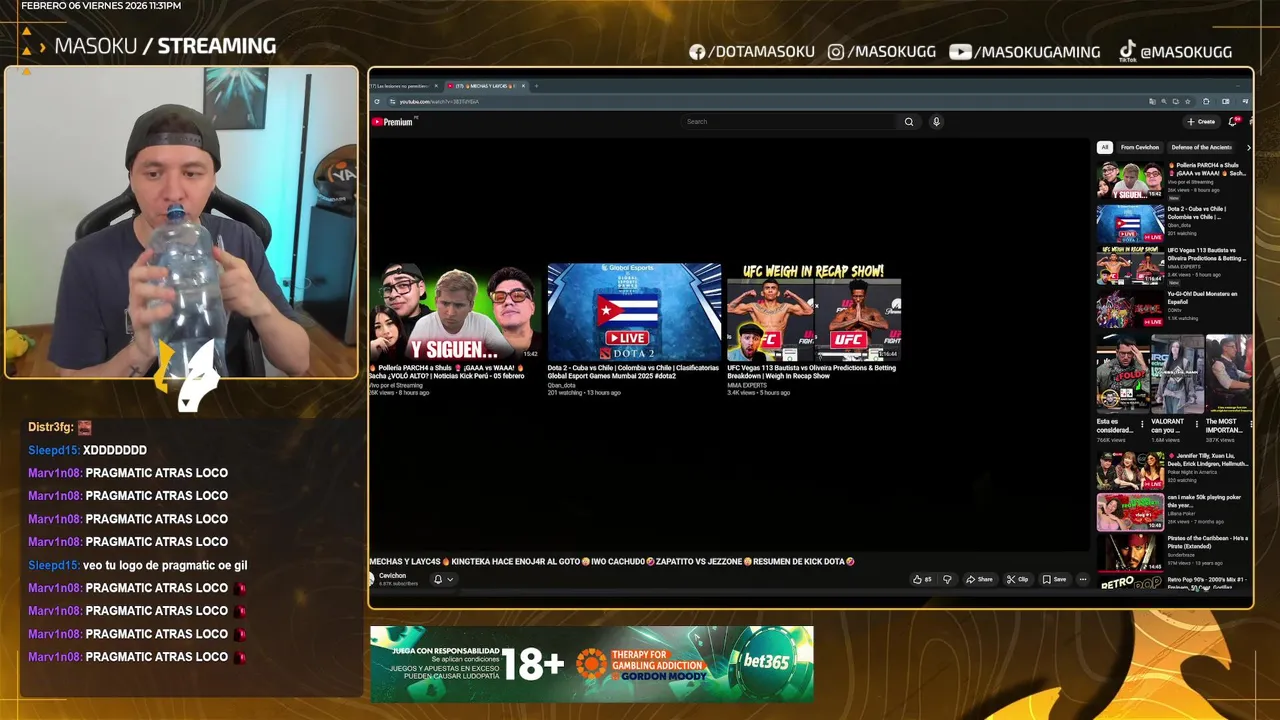The width and height of the screenshot is (1280, 720).
Task: Click the TikTok @MASOKUGG overlay icon
Action: coord(1127,51)
